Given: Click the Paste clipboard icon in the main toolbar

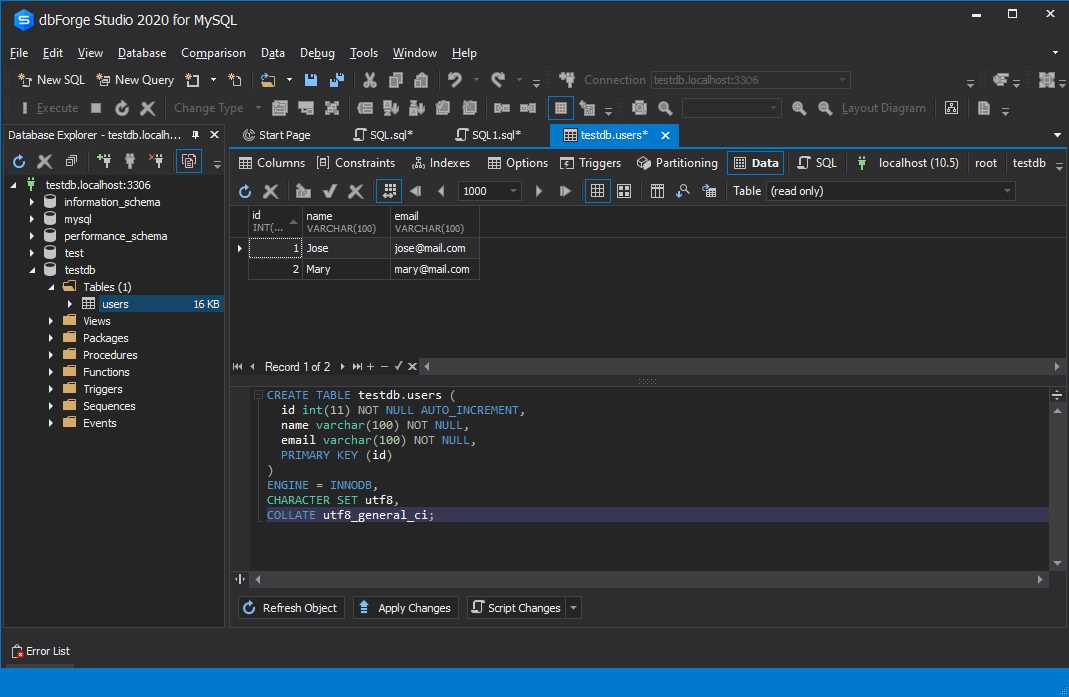Looking at the screenshot, I should 421,80.
